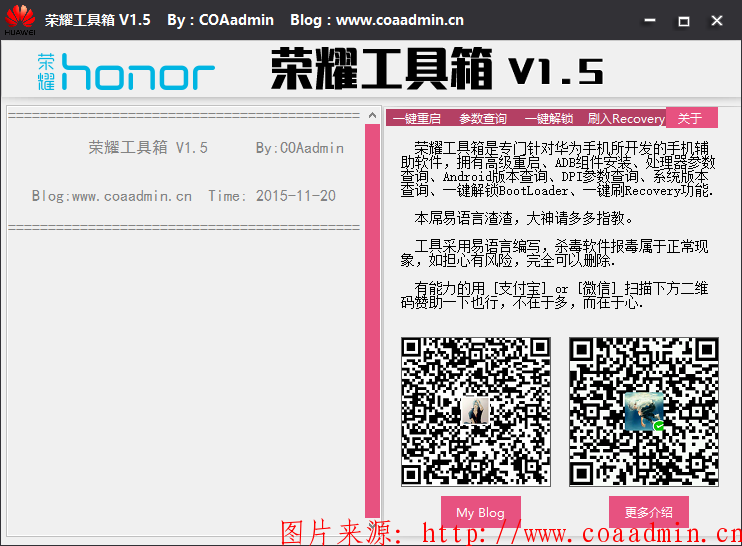Click the honor logo in the header

click(x=126, y=72)
